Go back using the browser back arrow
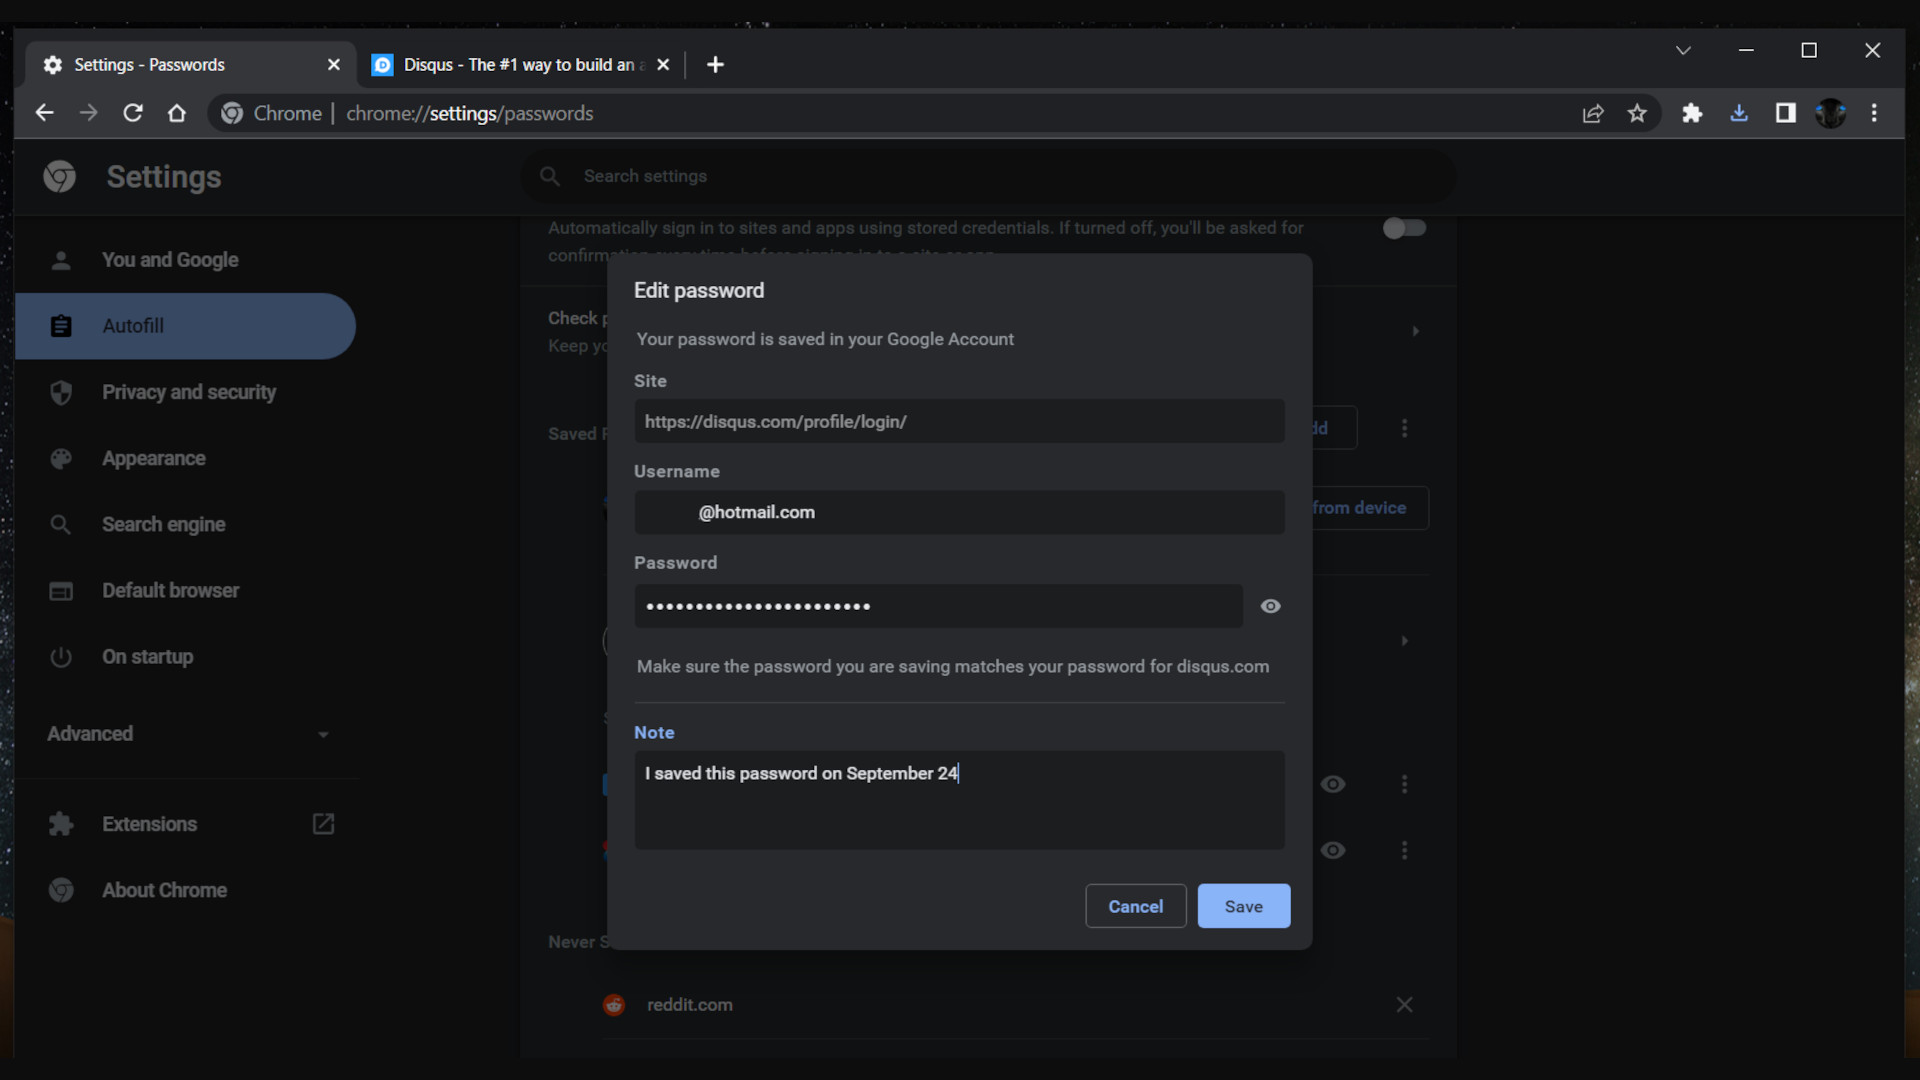Image resolution: width=1920 pixels, height=1080 pixels. (44, 113)
